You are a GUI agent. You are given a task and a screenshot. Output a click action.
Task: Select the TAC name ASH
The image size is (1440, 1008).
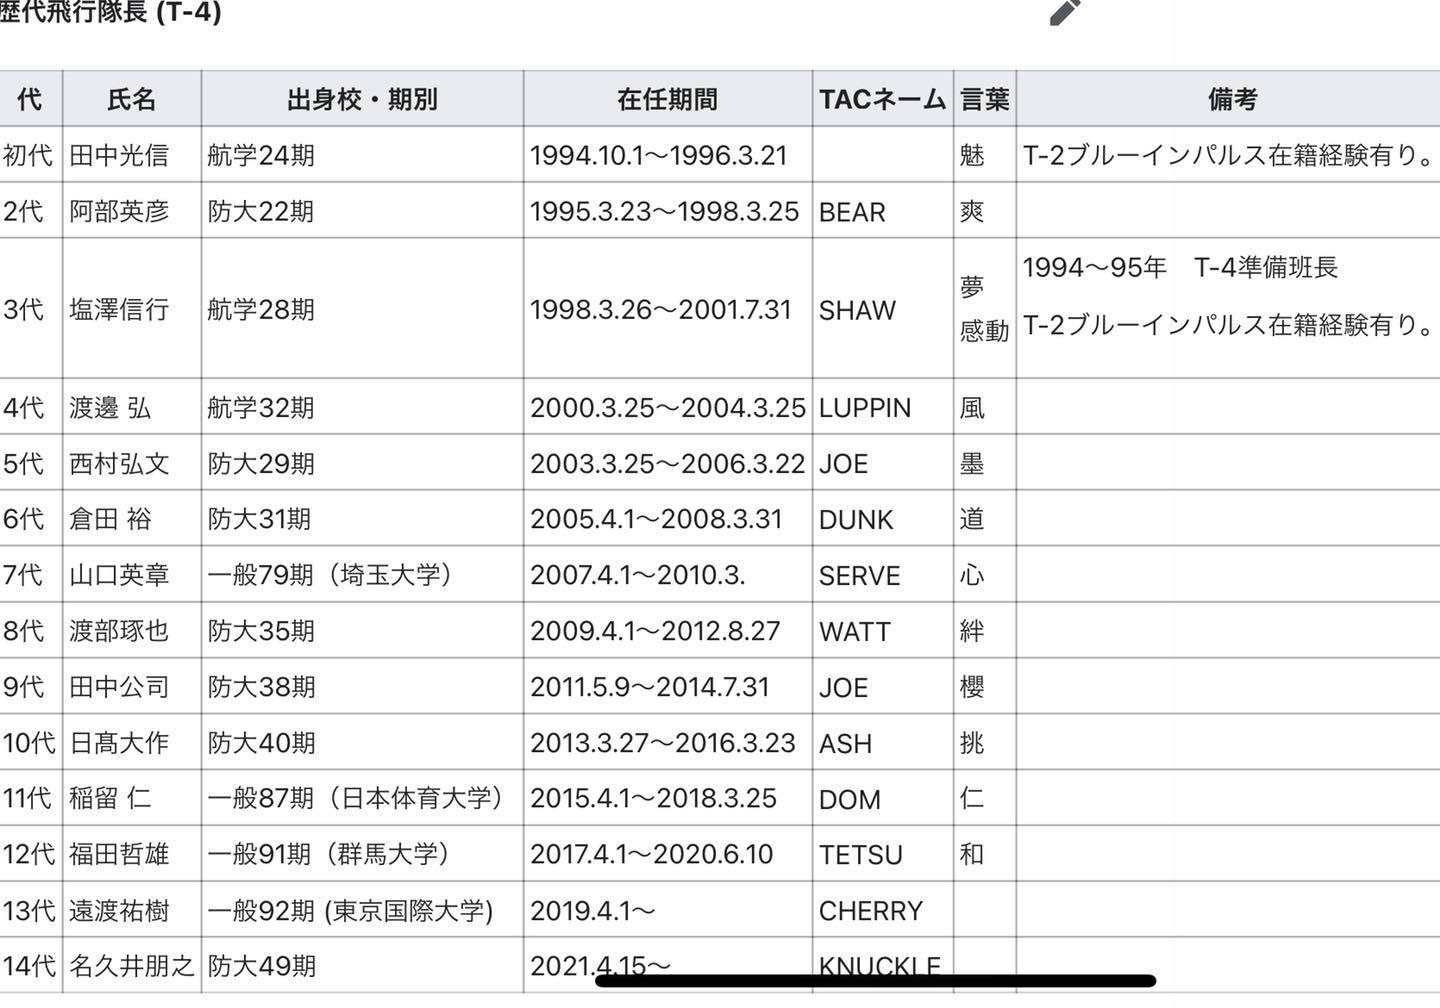click(845, 744)
